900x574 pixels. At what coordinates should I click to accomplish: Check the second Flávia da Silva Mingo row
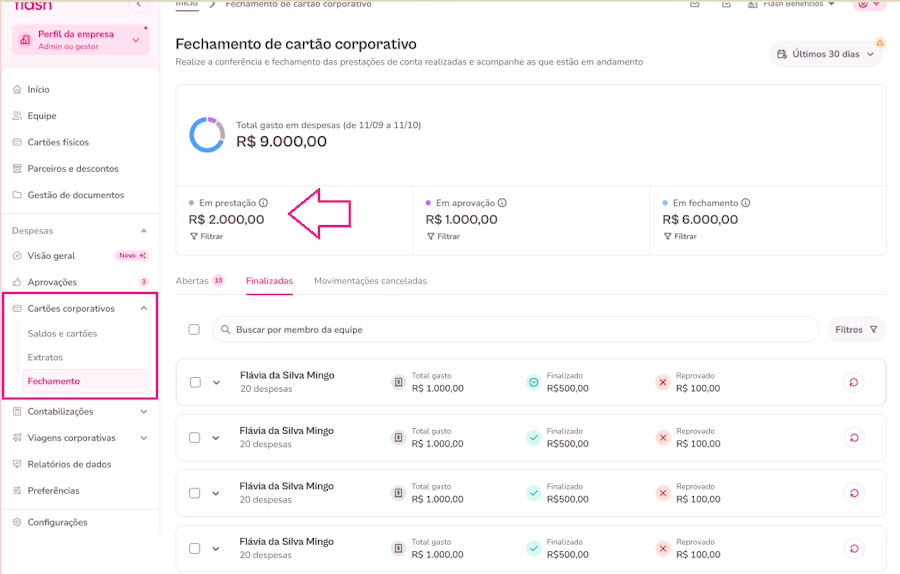(195, 437)
